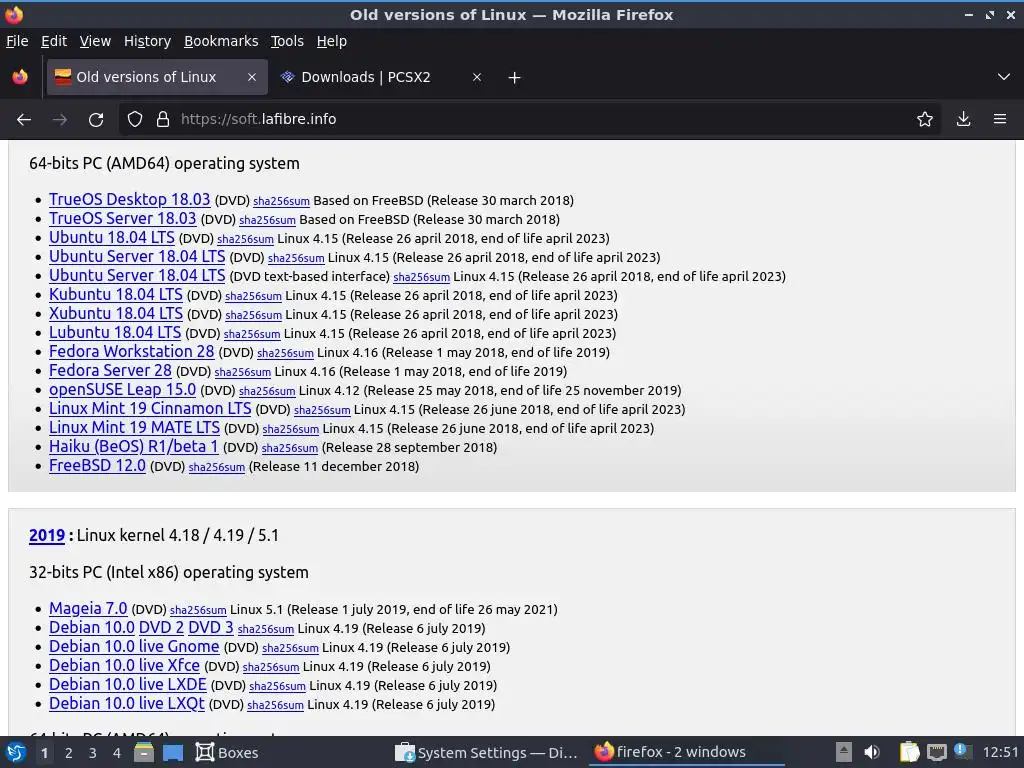Open the clipboard tray icon
The width and height of the screenshot is (1024, 768).
909,752
